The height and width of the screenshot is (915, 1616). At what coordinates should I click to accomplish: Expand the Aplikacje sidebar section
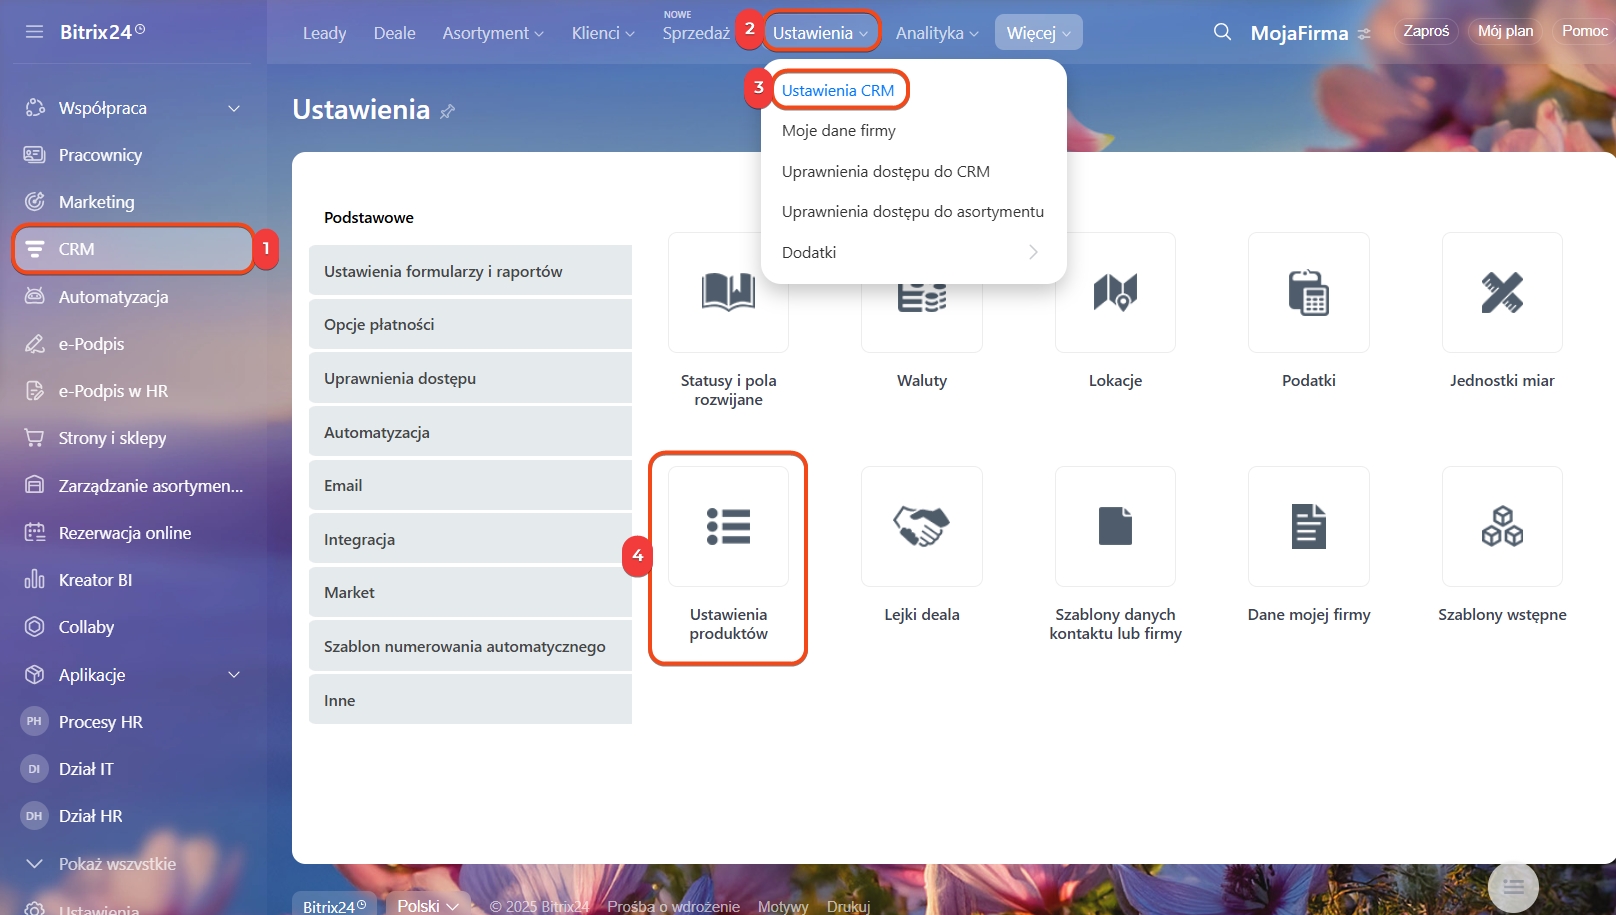[x=234, y=675]
